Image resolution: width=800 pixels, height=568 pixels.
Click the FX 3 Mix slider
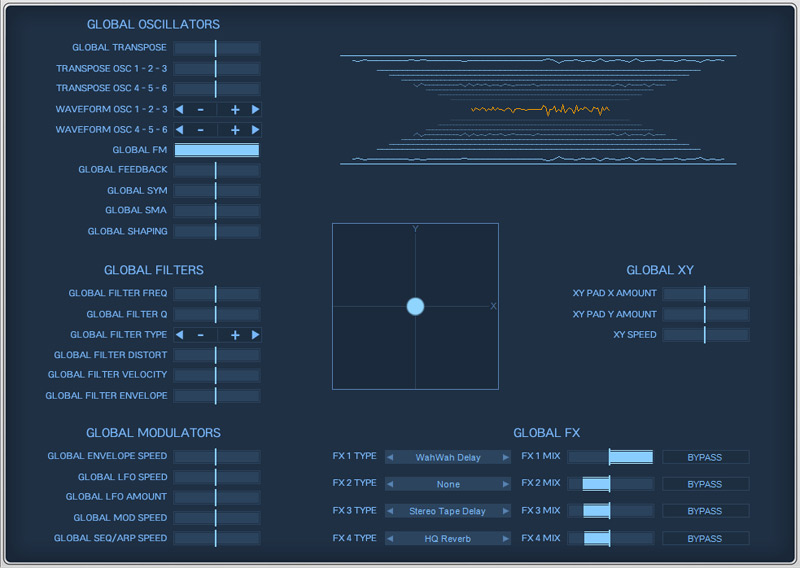click(610, 511)
